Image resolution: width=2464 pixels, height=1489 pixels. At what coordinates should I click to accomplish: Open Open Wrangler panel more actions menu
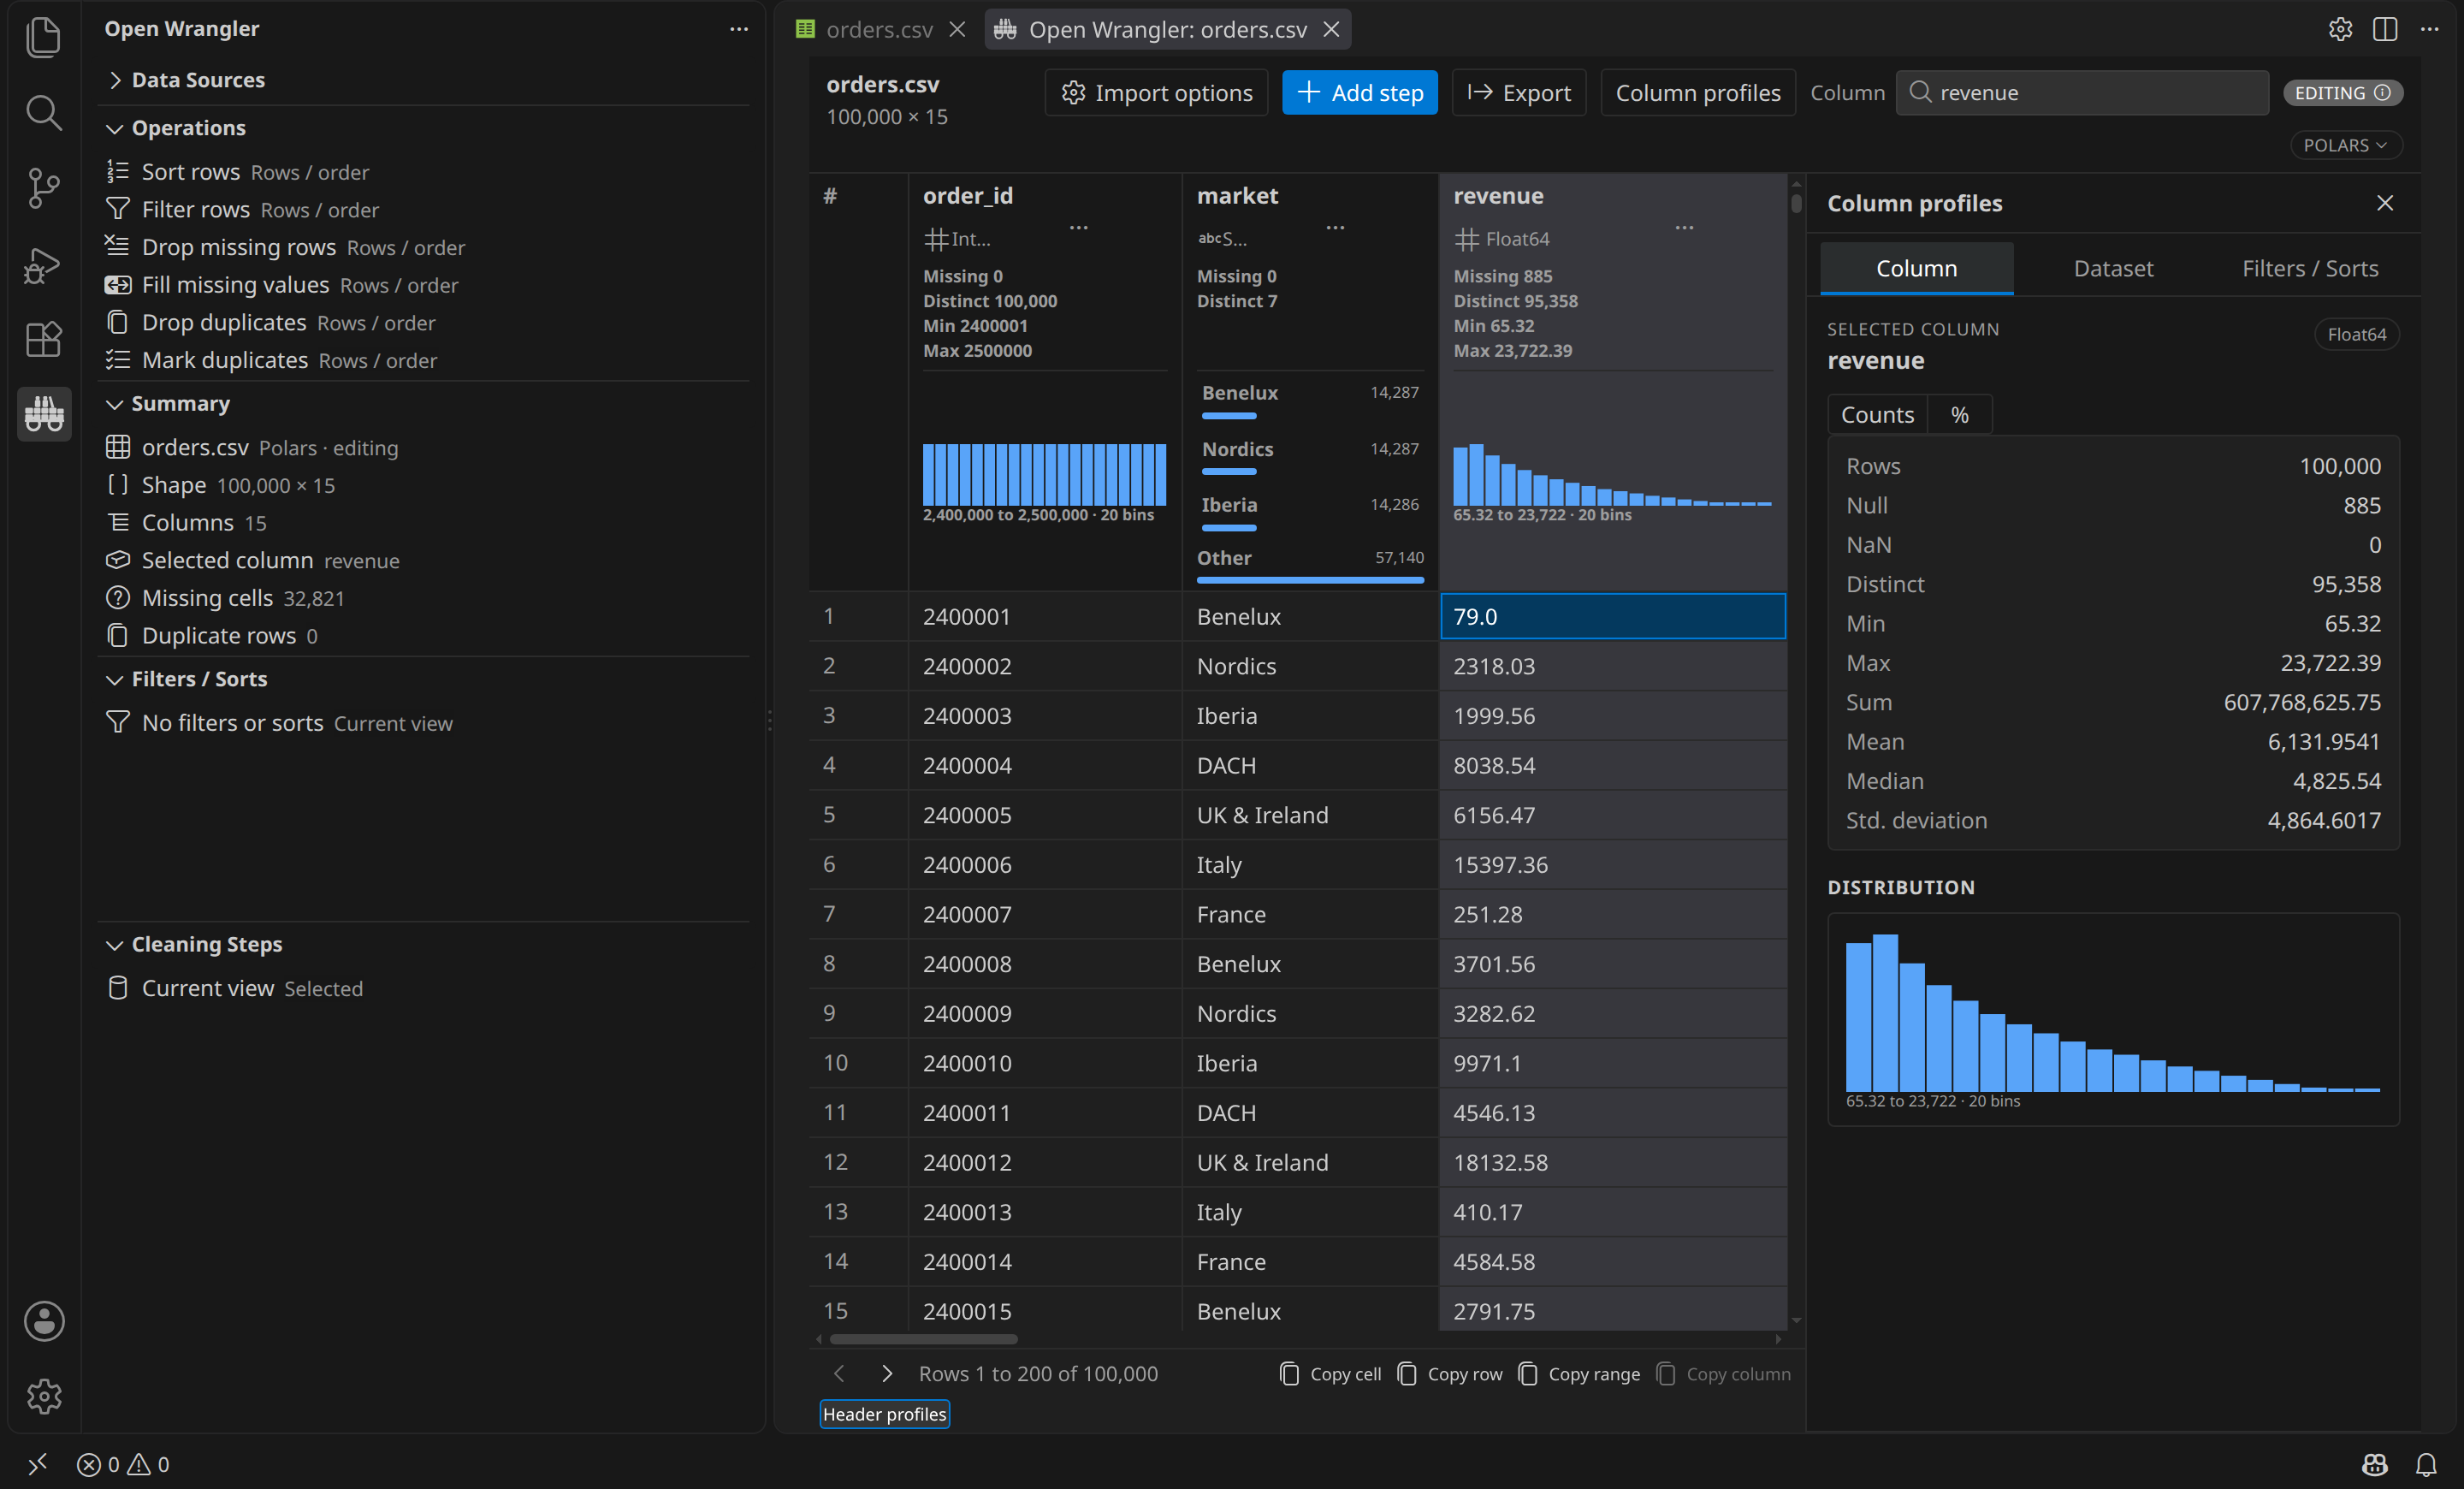(x=738, y=29)
